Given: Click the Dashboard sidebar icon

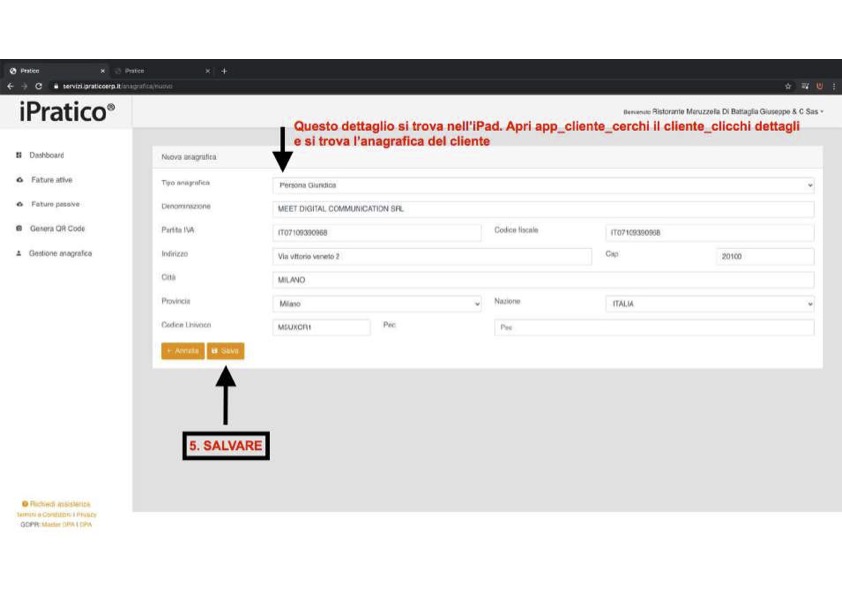Looking at the screenshot, I should click(x=19, y=156).
